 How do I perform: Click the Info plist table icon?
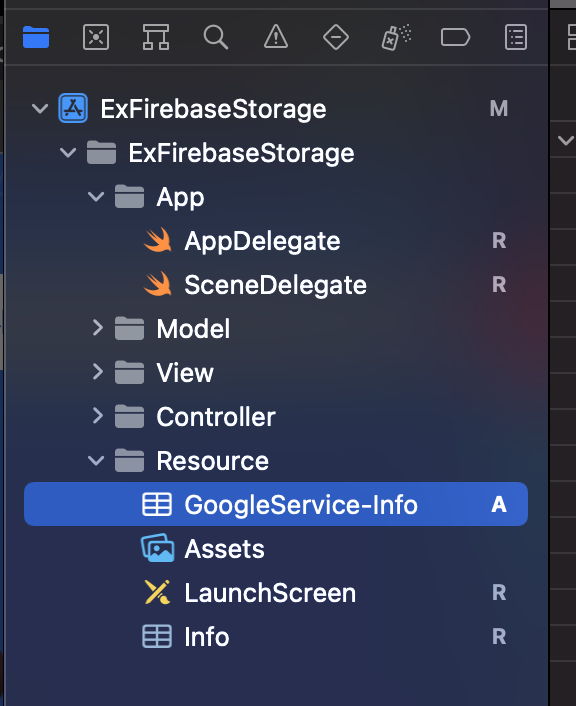(157, 636)
